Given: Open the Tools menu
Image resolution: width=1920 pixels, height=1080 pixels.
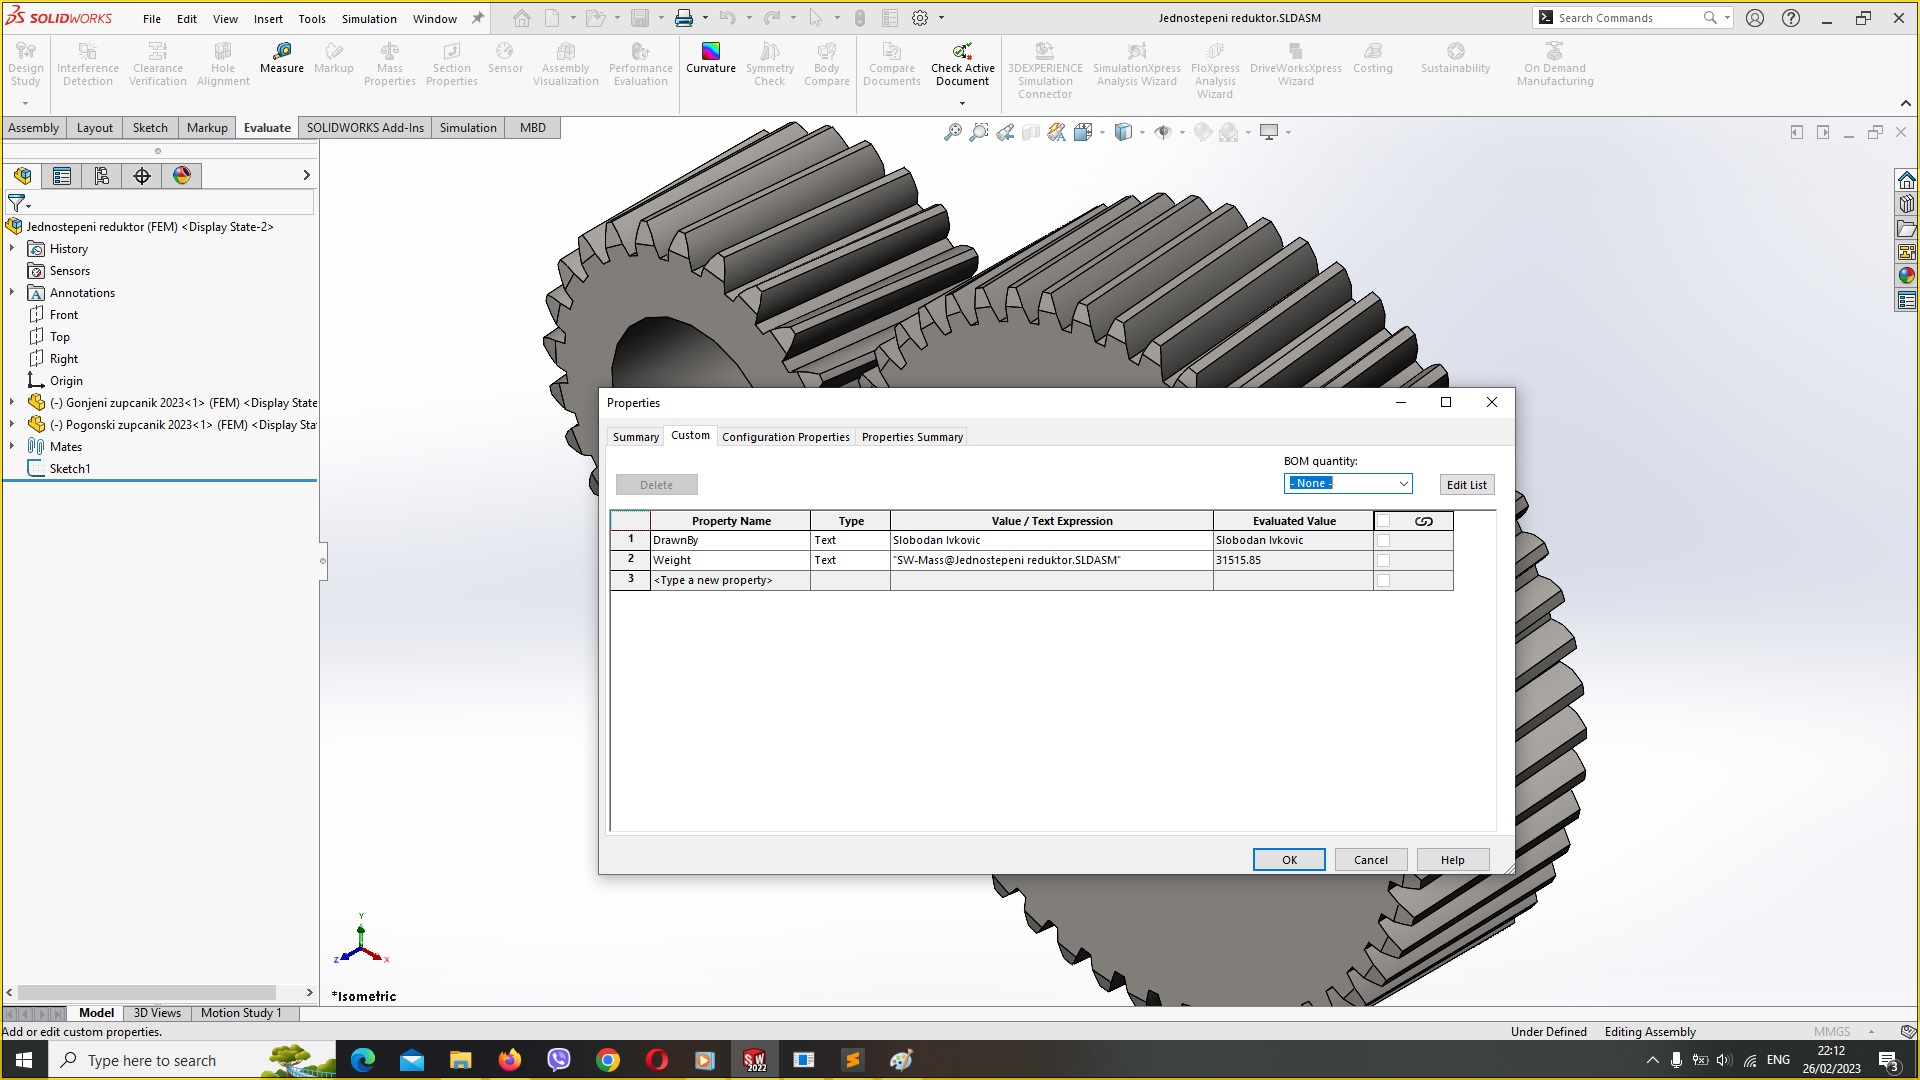Looking at the screenshot, I should 312,19.
